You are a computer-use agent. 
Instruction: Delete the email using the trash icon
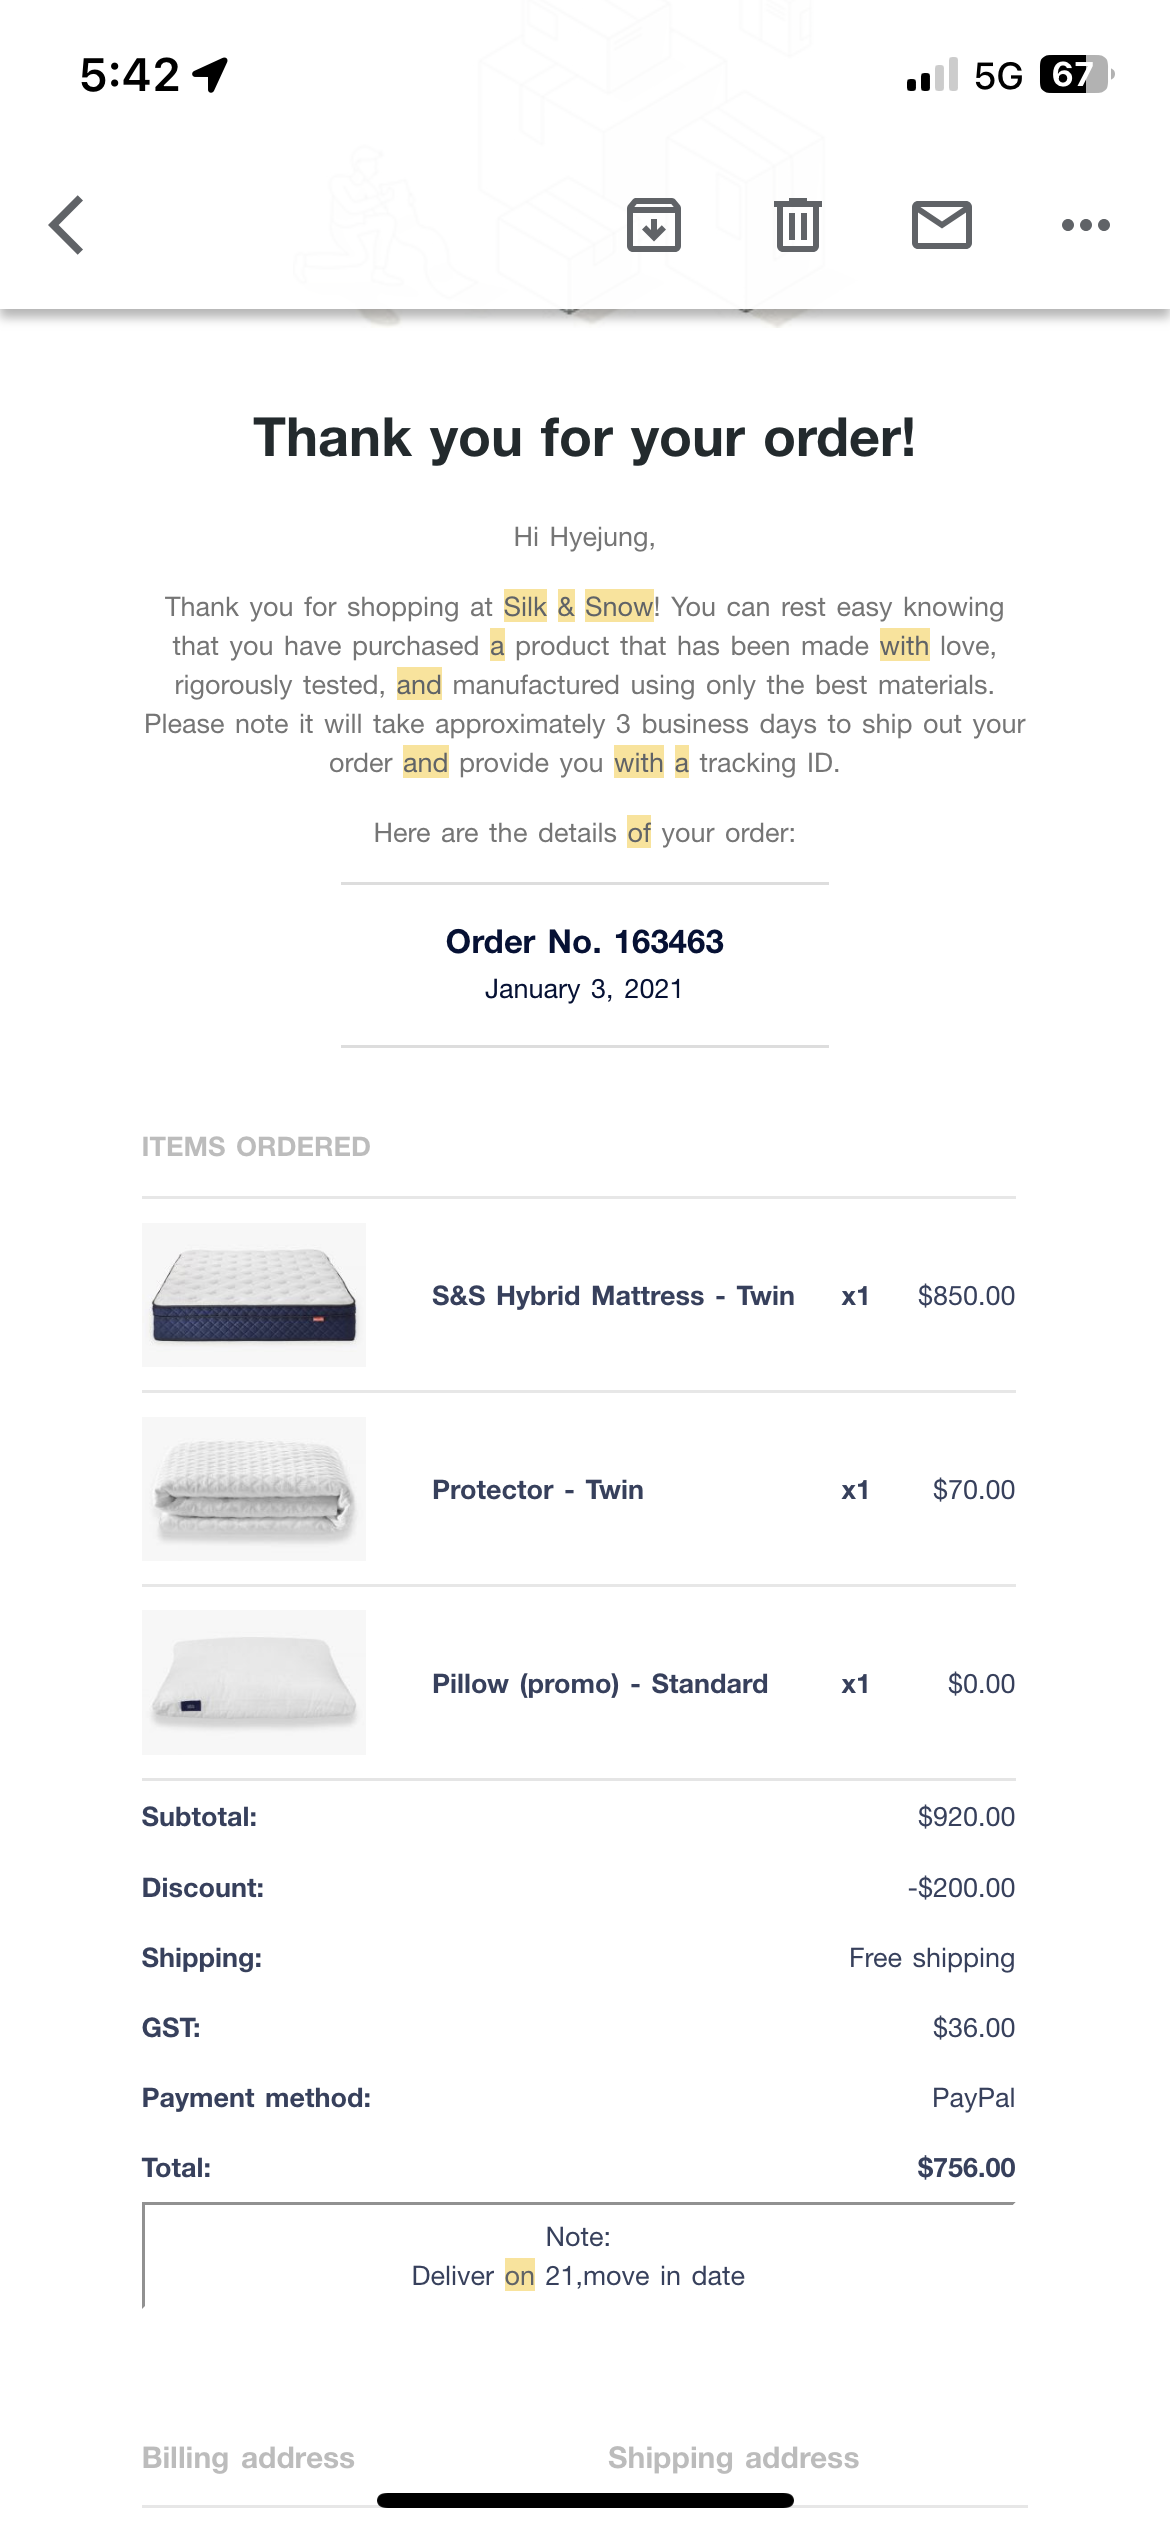[798, 225]
